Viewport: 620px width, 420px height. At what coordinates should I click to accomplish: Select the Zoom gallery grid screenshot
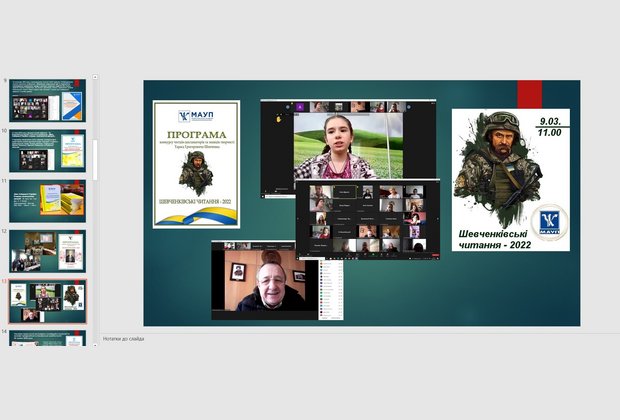click(x=368, y=218)
